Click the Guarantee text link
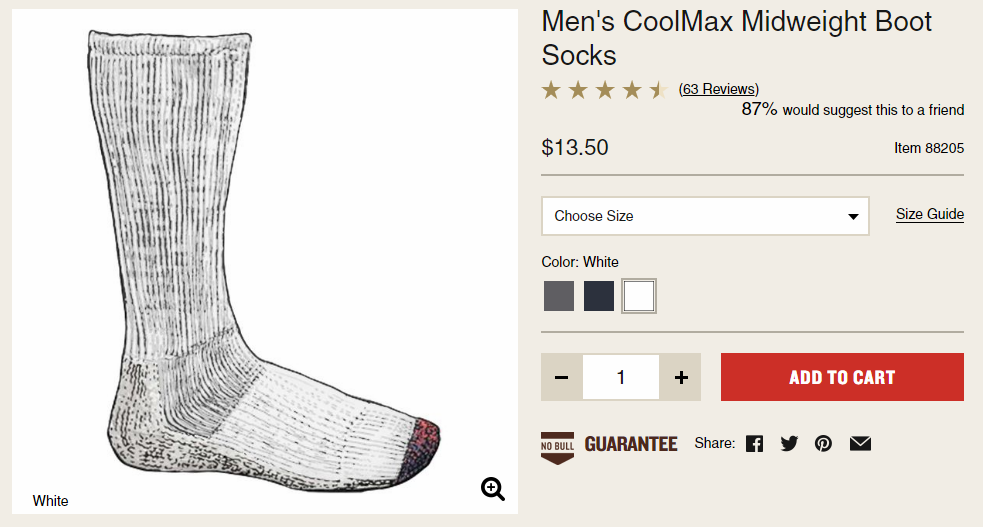983x527 pixels. coord(631,443)
